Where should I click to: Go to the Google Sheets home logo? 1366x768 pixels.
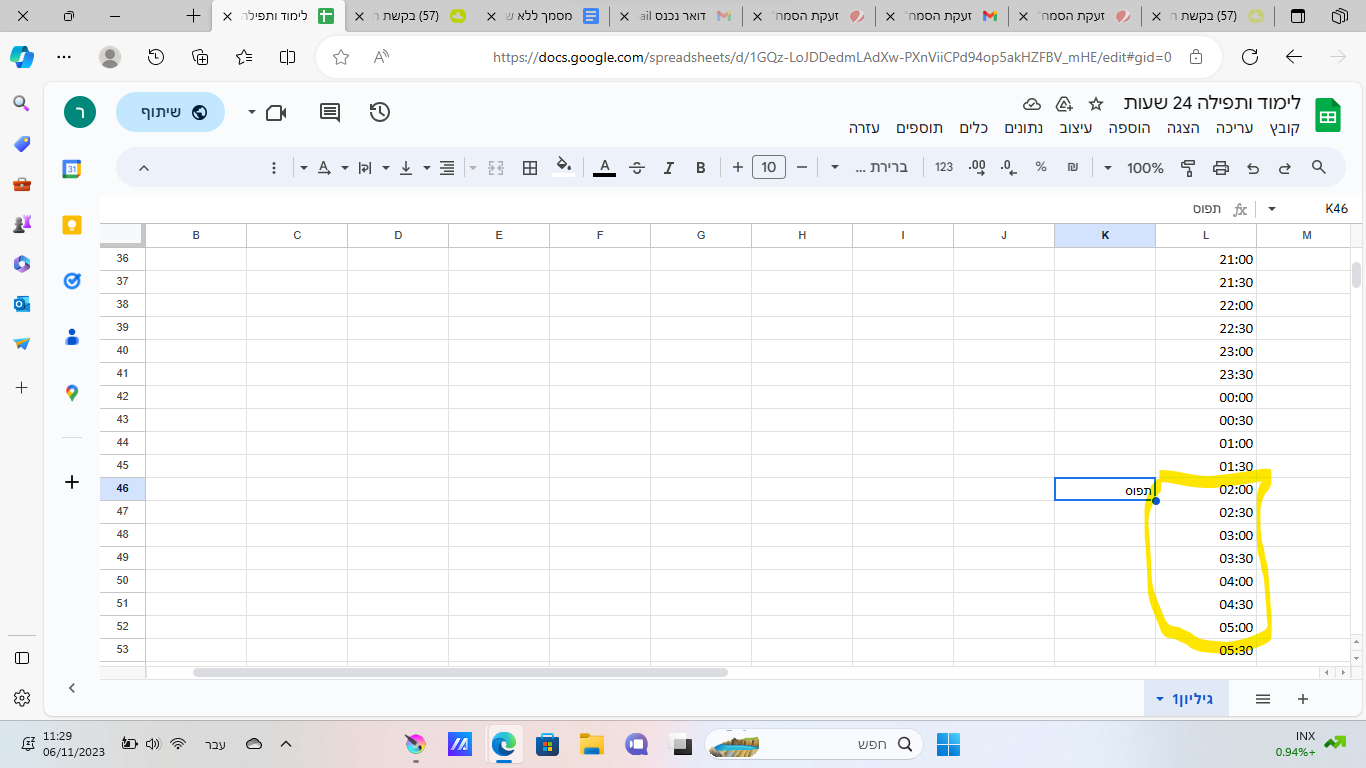click(x=1327, y=115)
